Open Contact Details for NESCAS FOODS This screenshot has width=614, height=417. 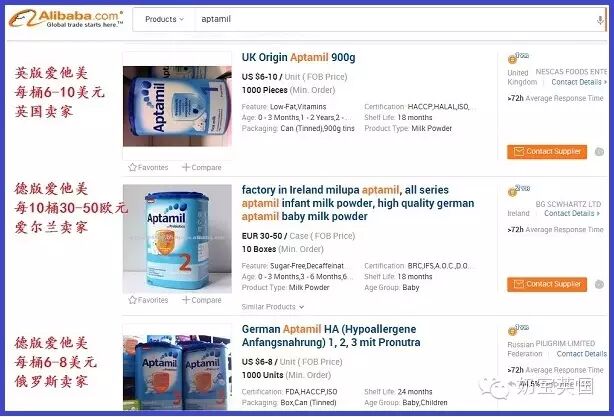(x=579, y=82)
